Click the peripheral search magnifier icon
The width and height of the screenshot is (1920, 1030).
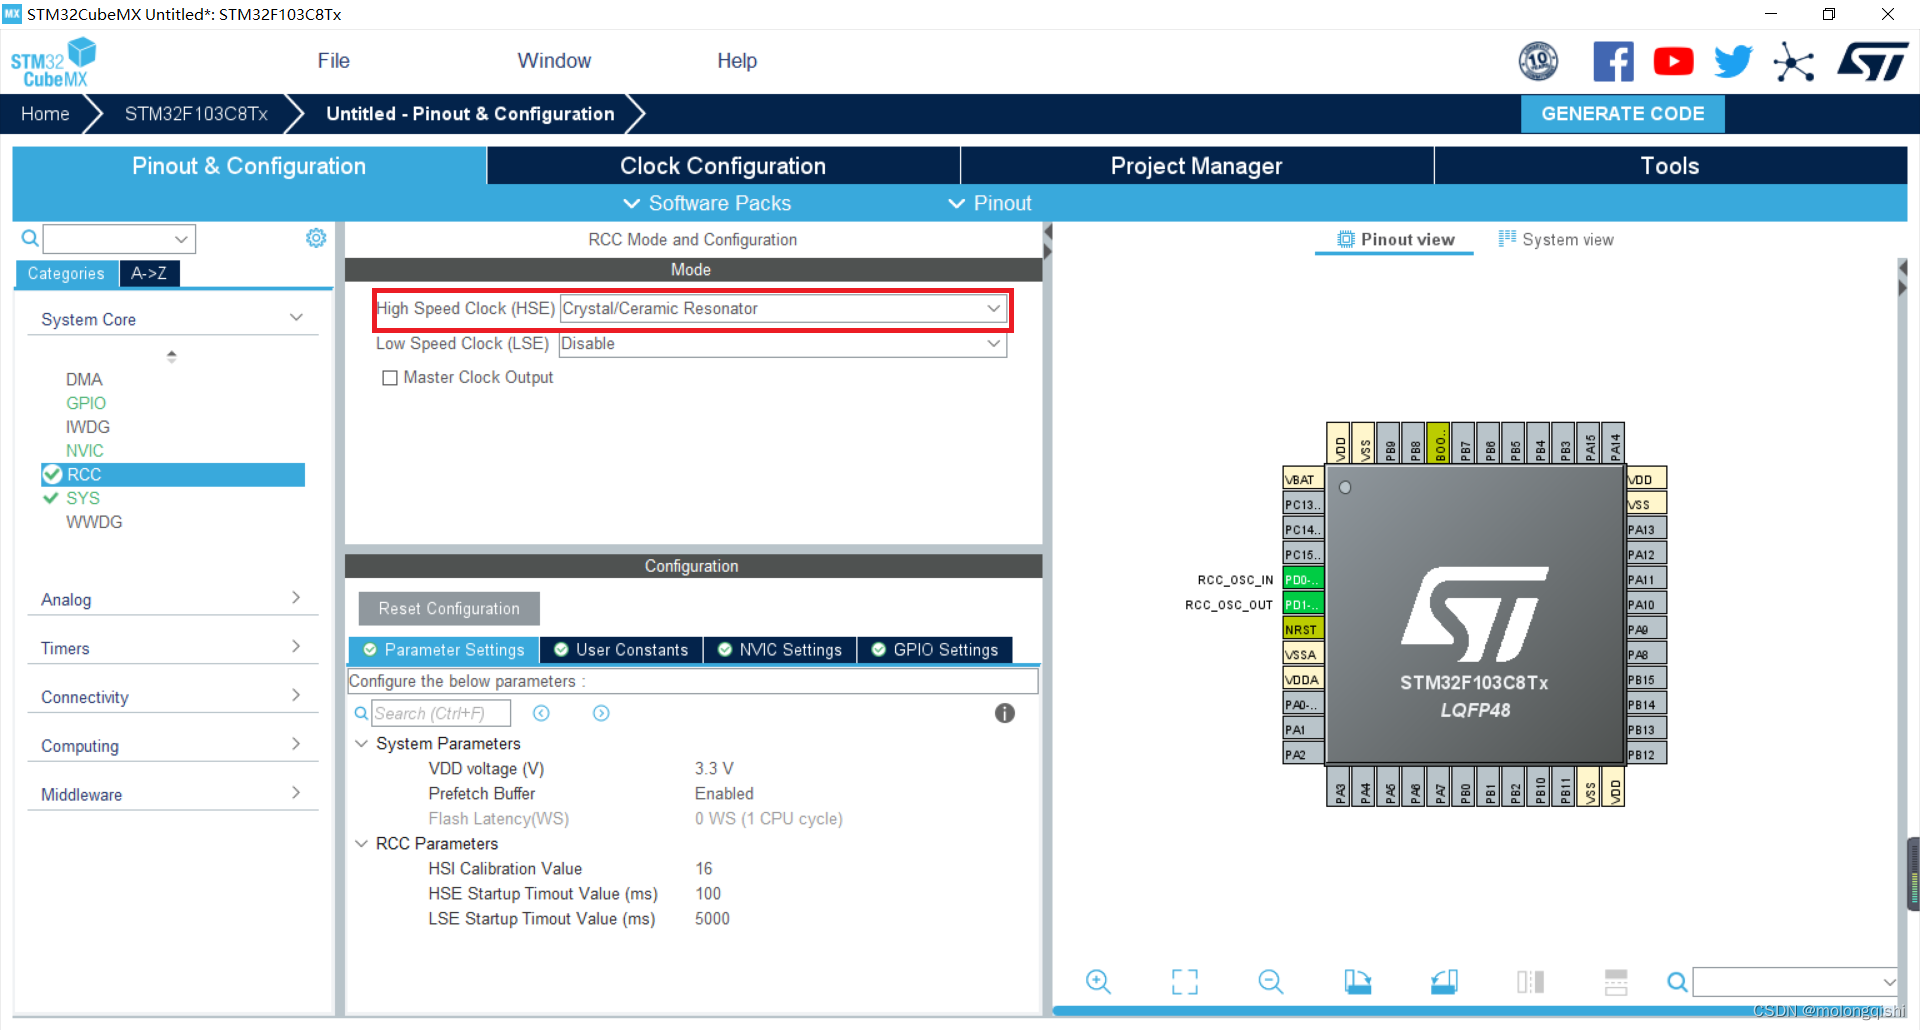(30, 239)
